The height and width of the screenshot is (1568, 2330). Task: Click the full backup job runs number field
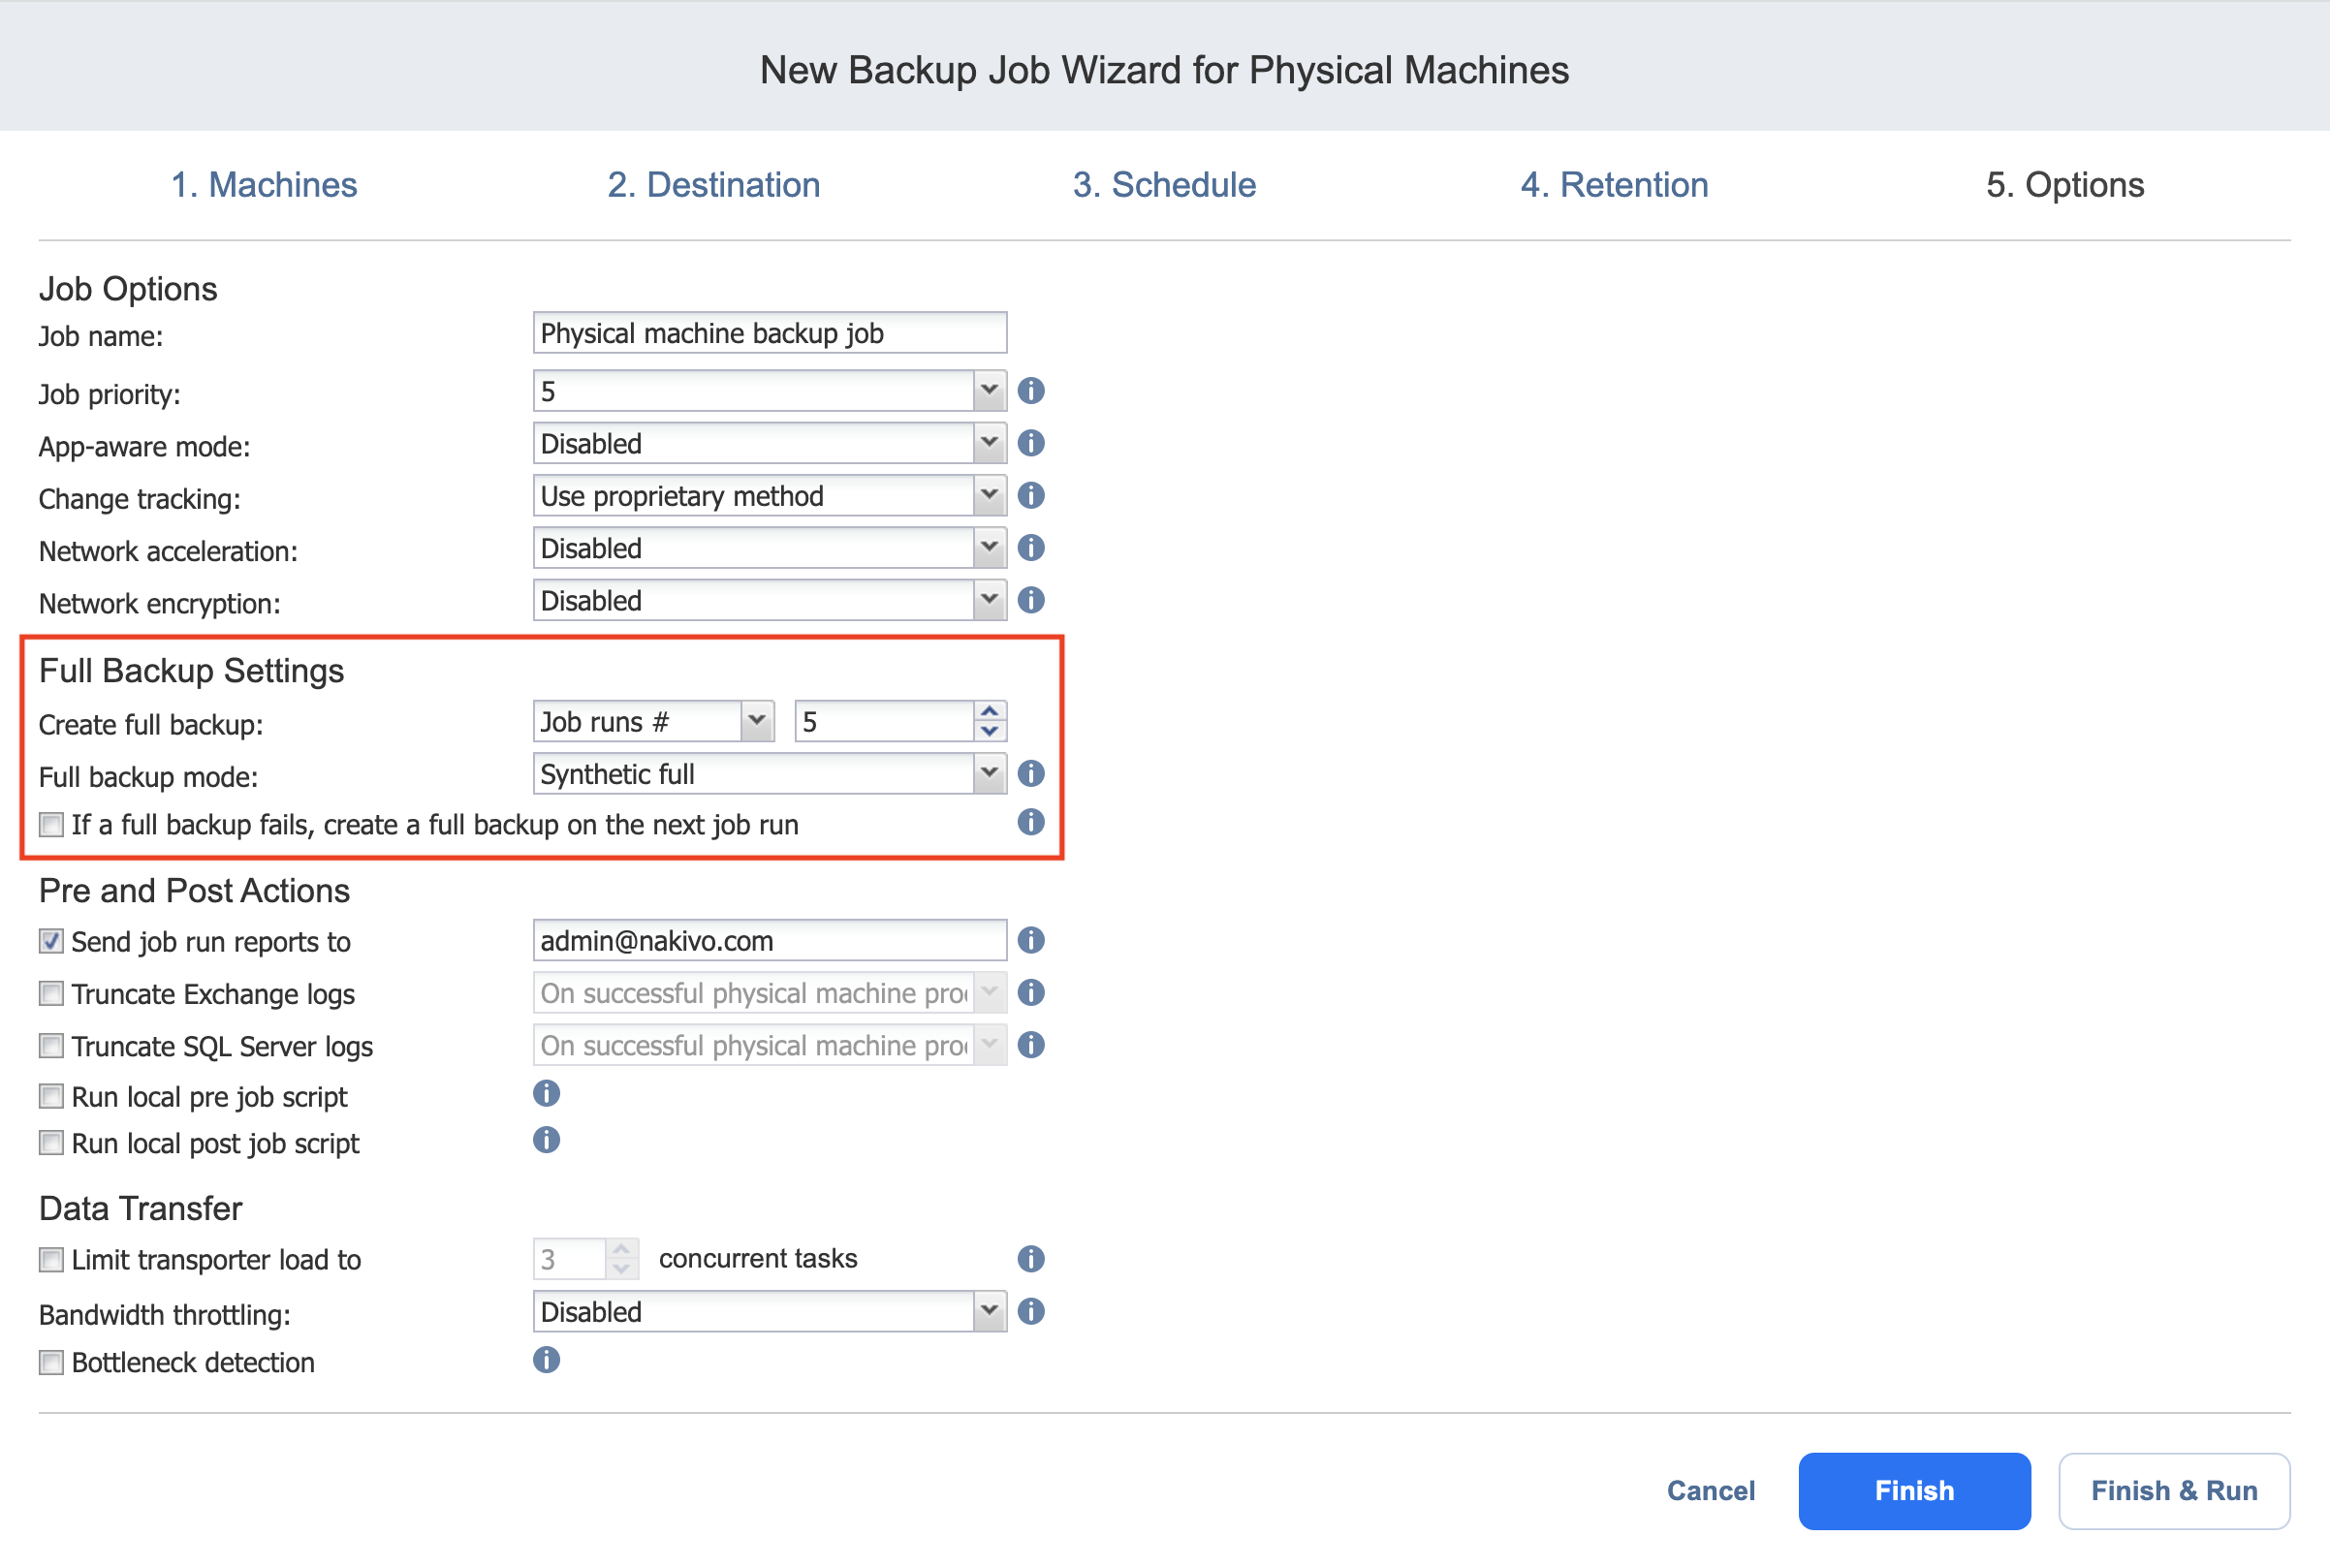tap(884, 721)
